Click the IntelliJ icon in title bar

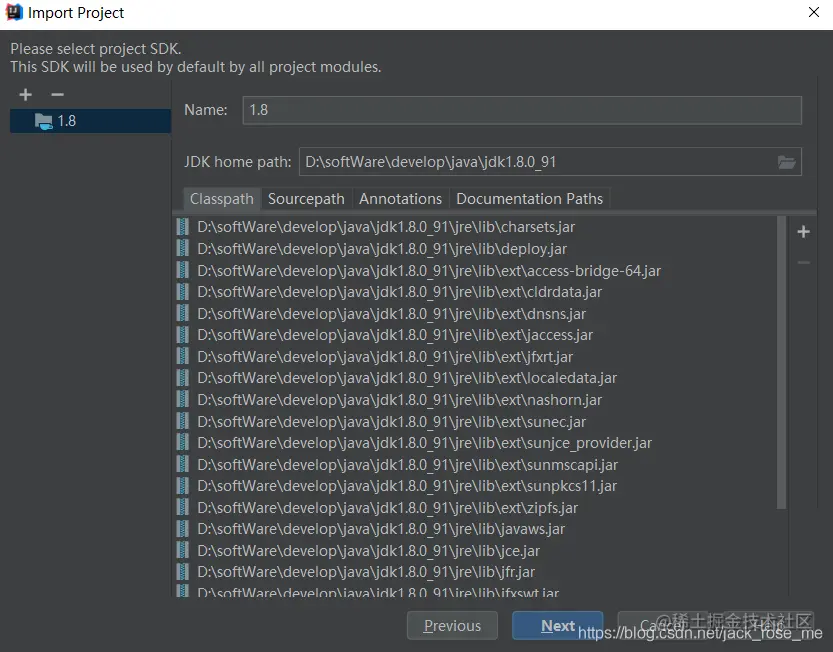14,12
